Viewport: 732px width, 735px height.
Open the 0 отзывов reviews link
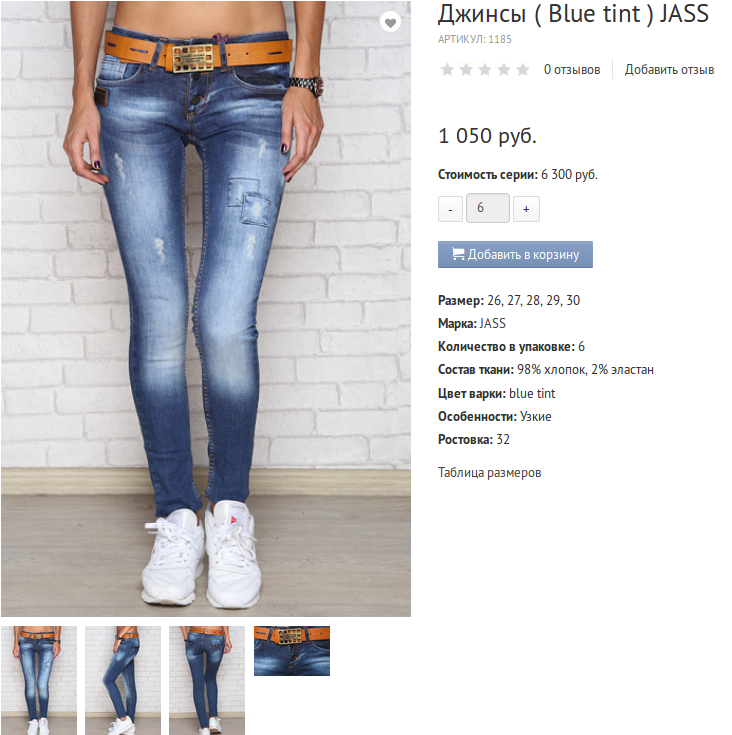[x=572, y=69]
